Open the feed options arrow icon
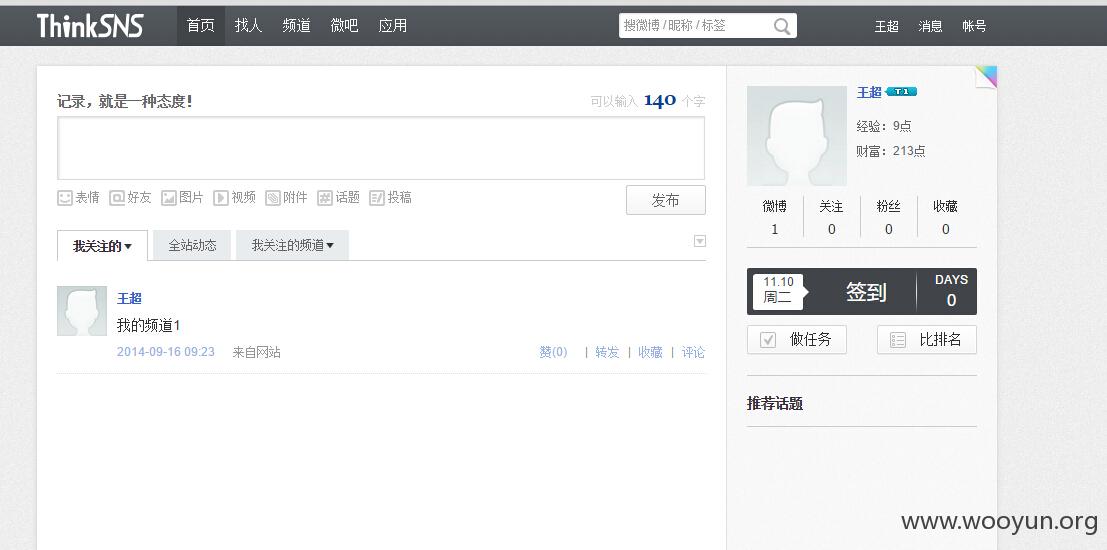Screen dimensions: 1107x550 700,241
